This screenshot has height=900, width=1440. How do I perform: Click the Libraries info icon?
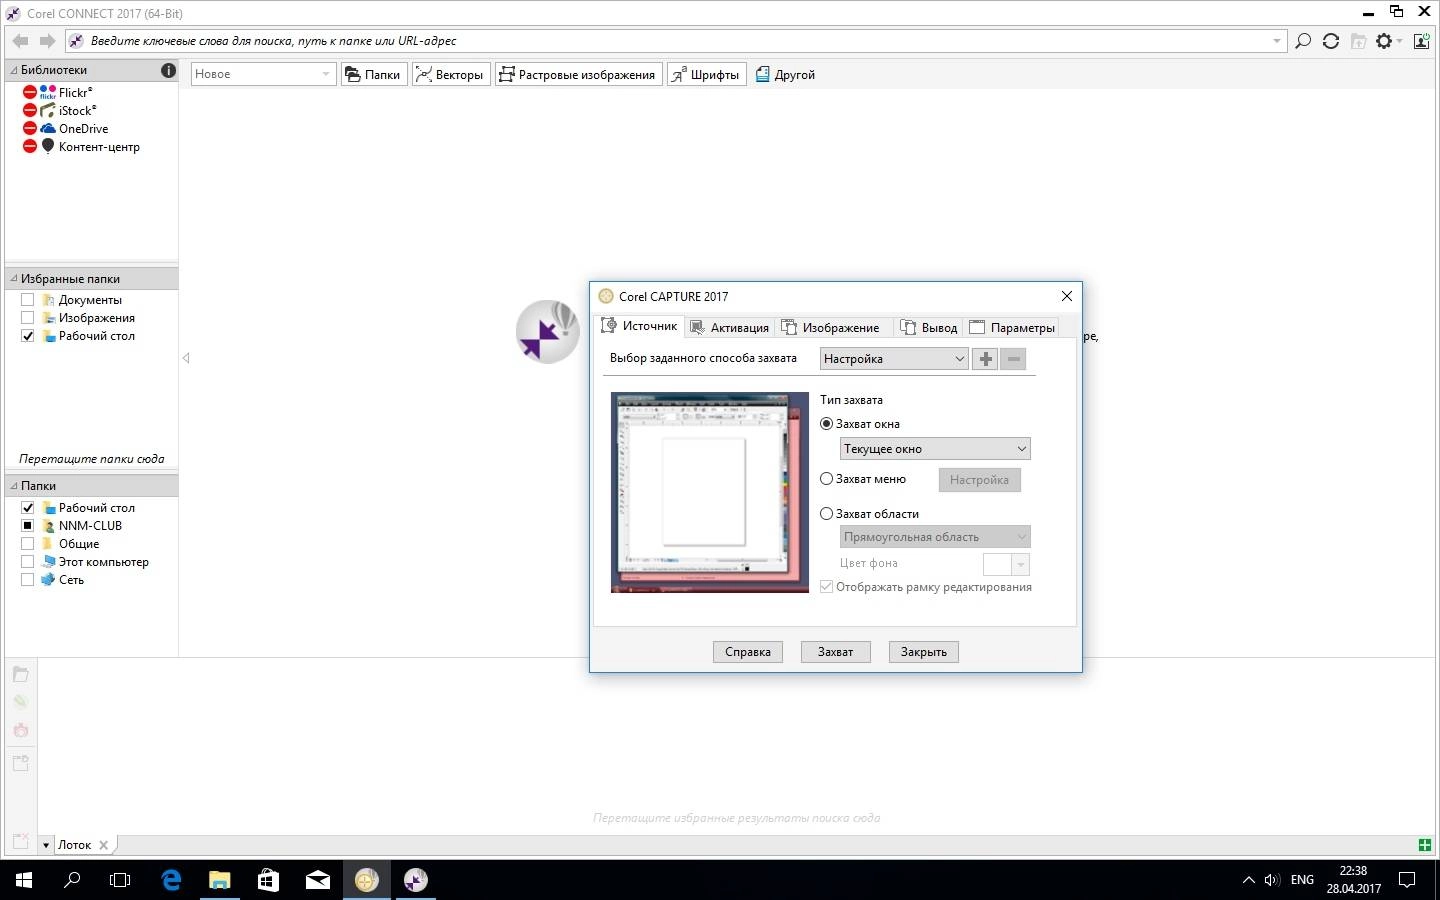[168, 70]
